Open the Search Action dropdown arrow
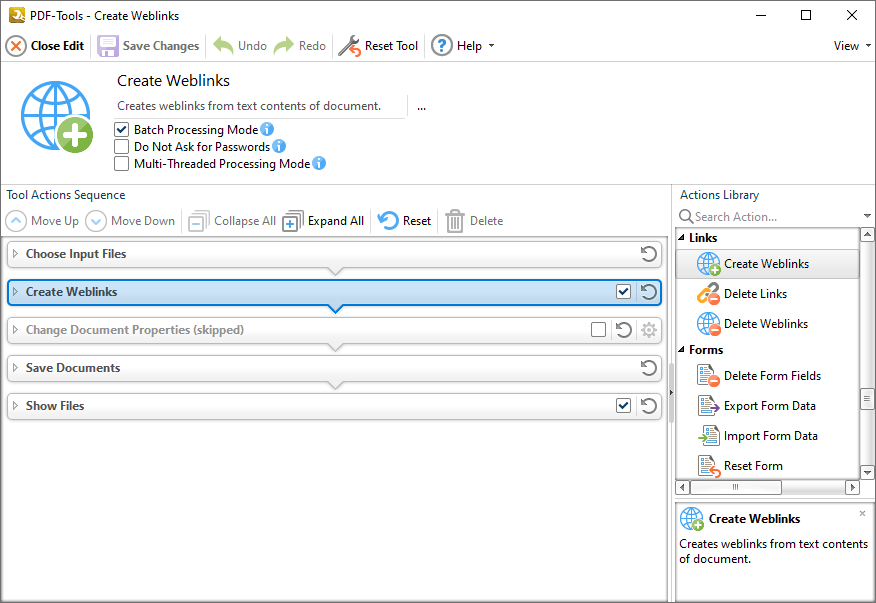The image size is (876, 603). point(867,216)
